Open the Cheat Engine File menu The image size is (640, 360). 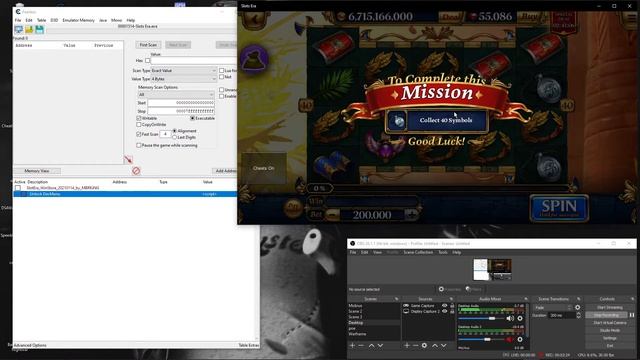[18, 20]
